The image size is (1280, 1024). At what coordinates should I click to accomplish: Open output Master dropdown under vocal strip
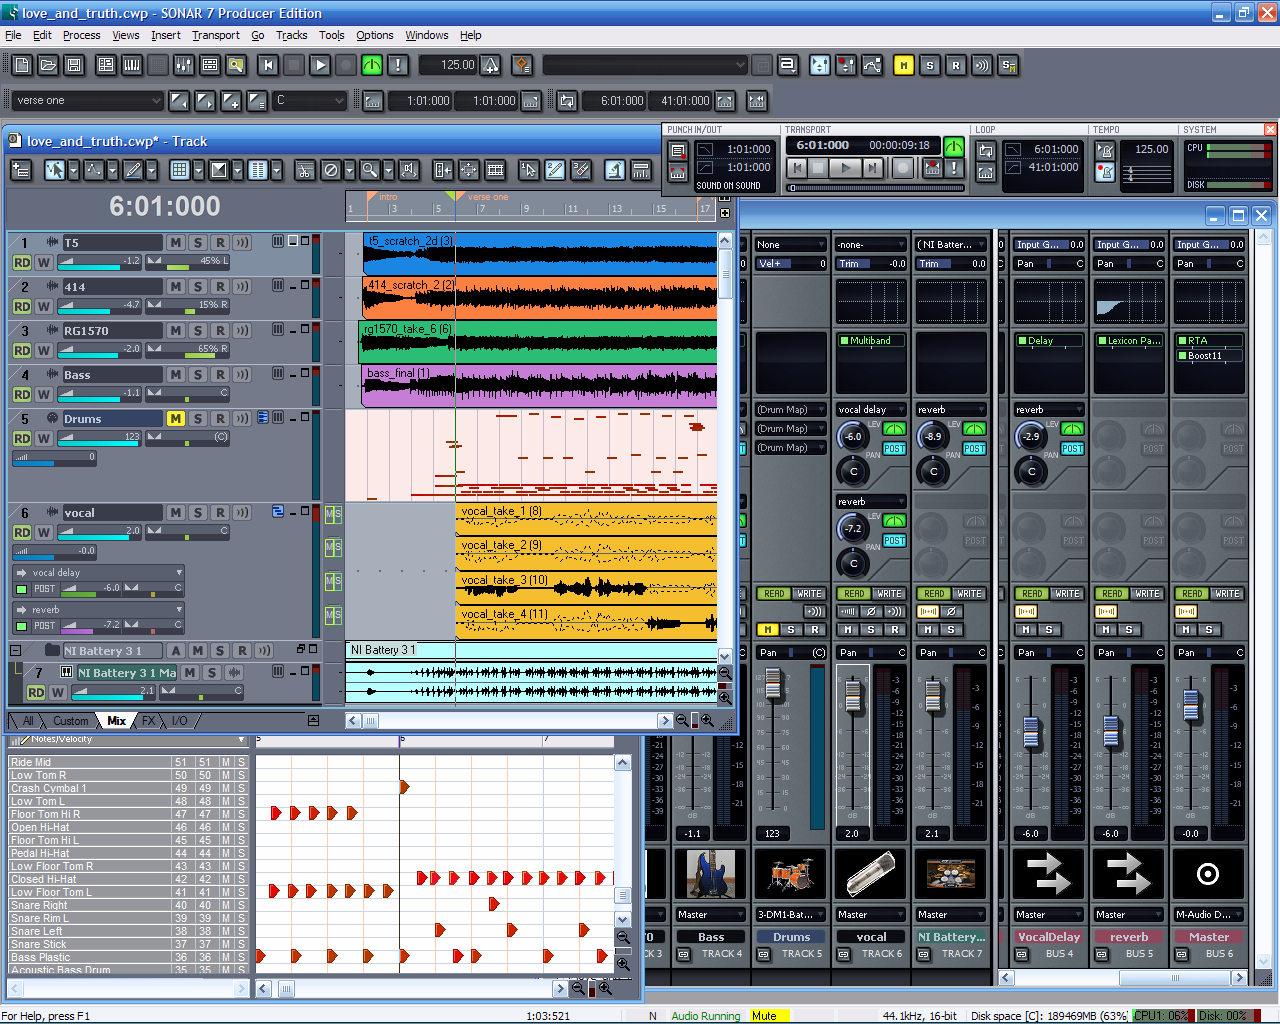(x=871, y=915)
